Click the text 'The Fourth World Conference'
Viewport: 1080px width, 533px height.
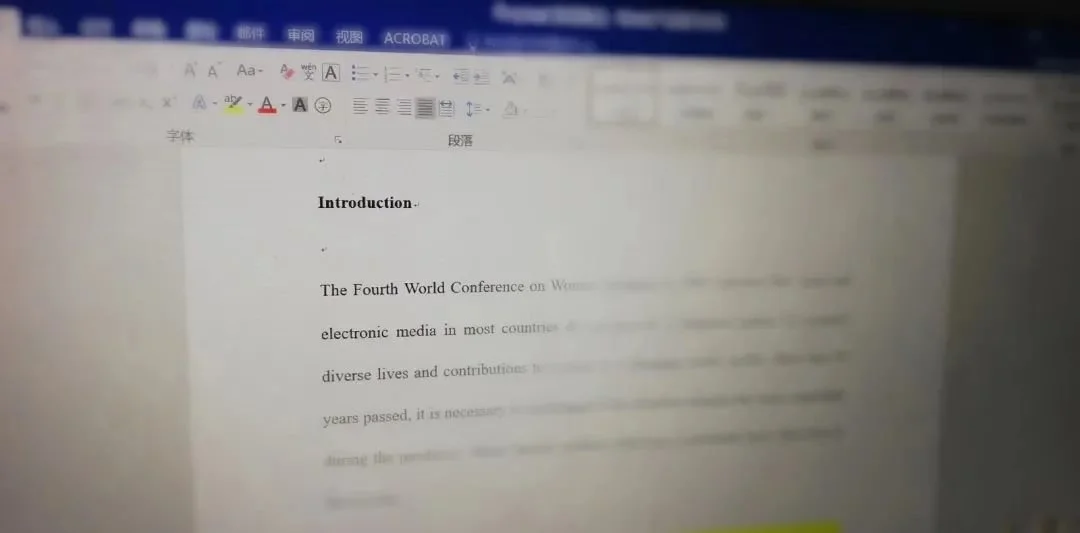pyautogui.click(x=422, y=289)
